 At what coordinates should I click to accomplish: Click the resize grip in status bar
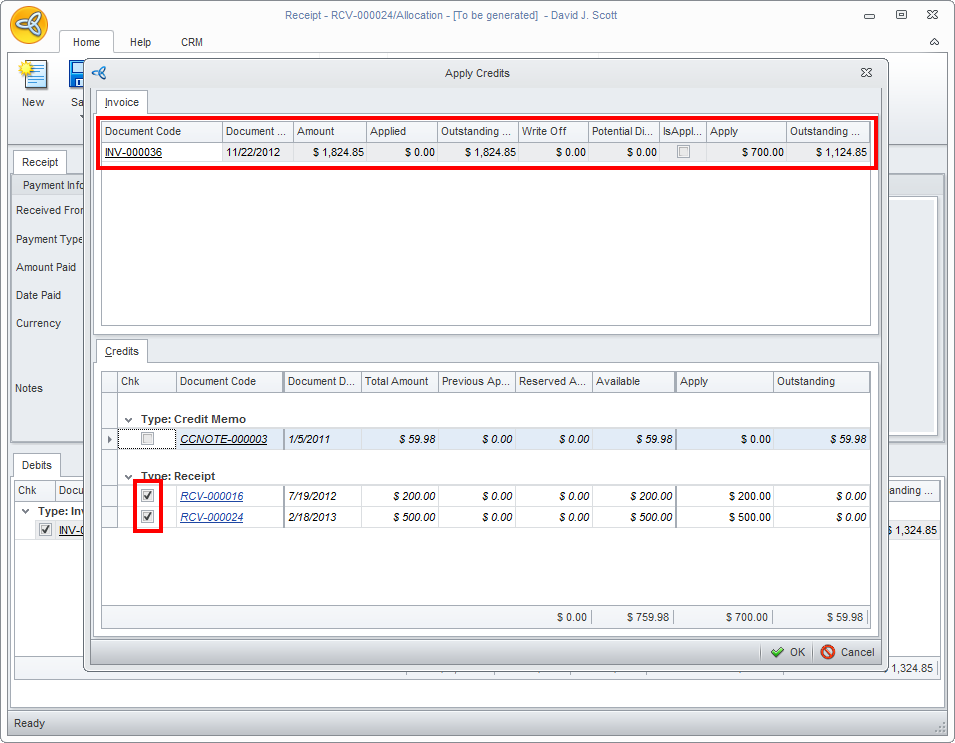pyautogui.click(x=939, y=727)
